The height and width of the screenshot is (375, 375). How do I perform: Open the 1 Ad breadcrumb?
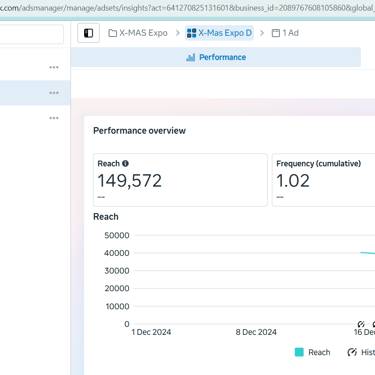[285, 33]
